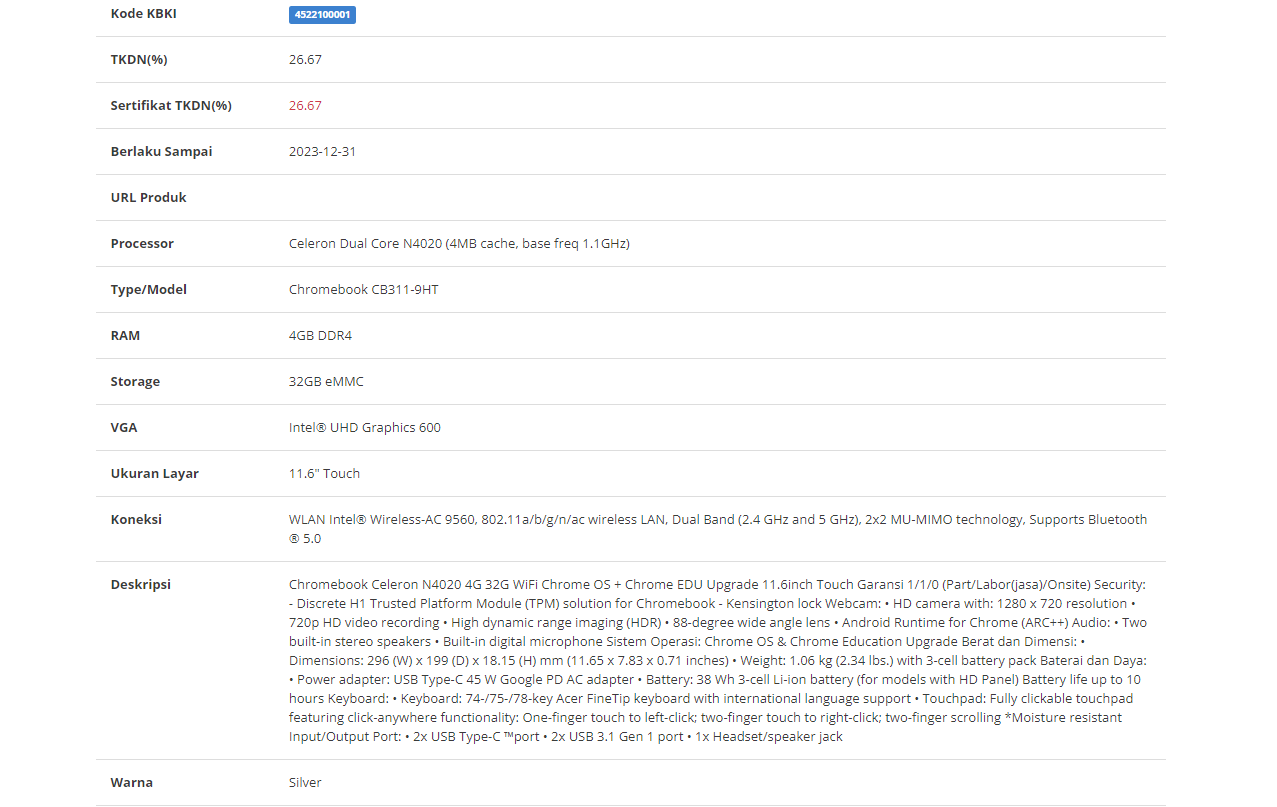1277x807 pixels.
Task: Select the '32GB eMMC' value
Action: 324,382
